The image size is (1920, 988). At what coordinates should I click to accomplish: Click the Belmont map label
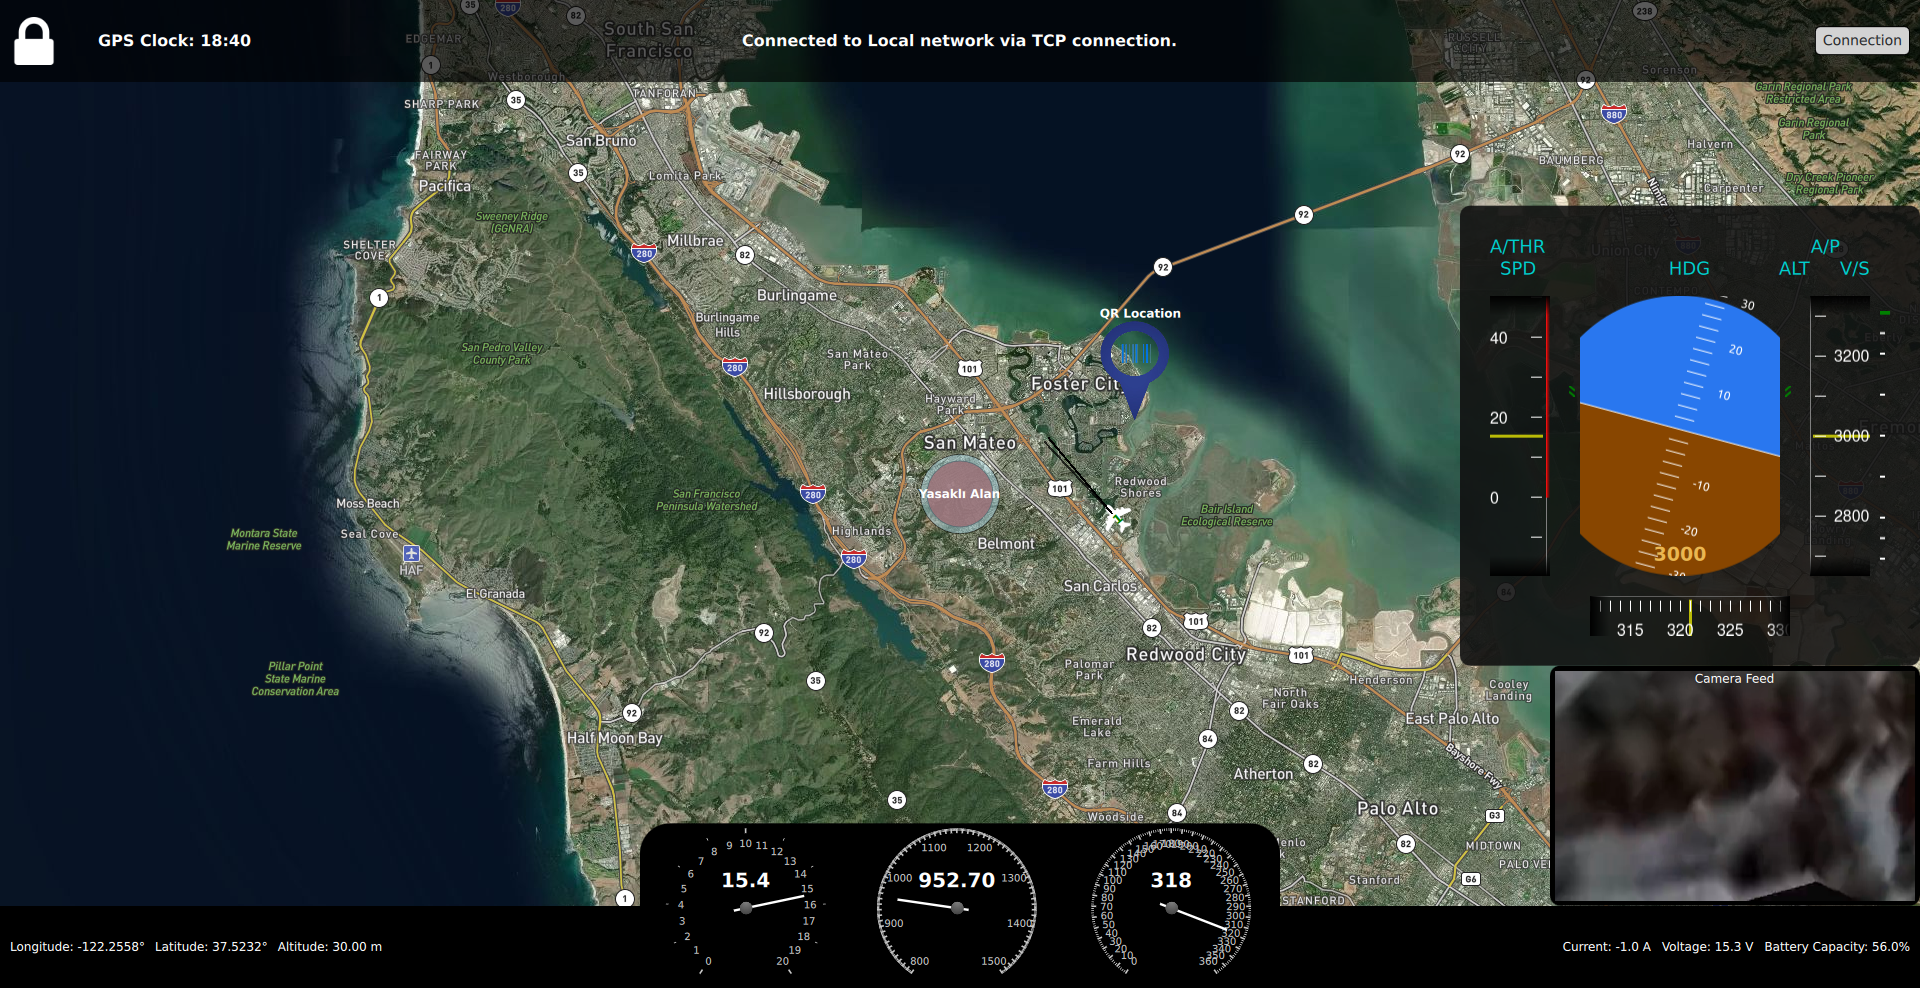coord(1006,544)
